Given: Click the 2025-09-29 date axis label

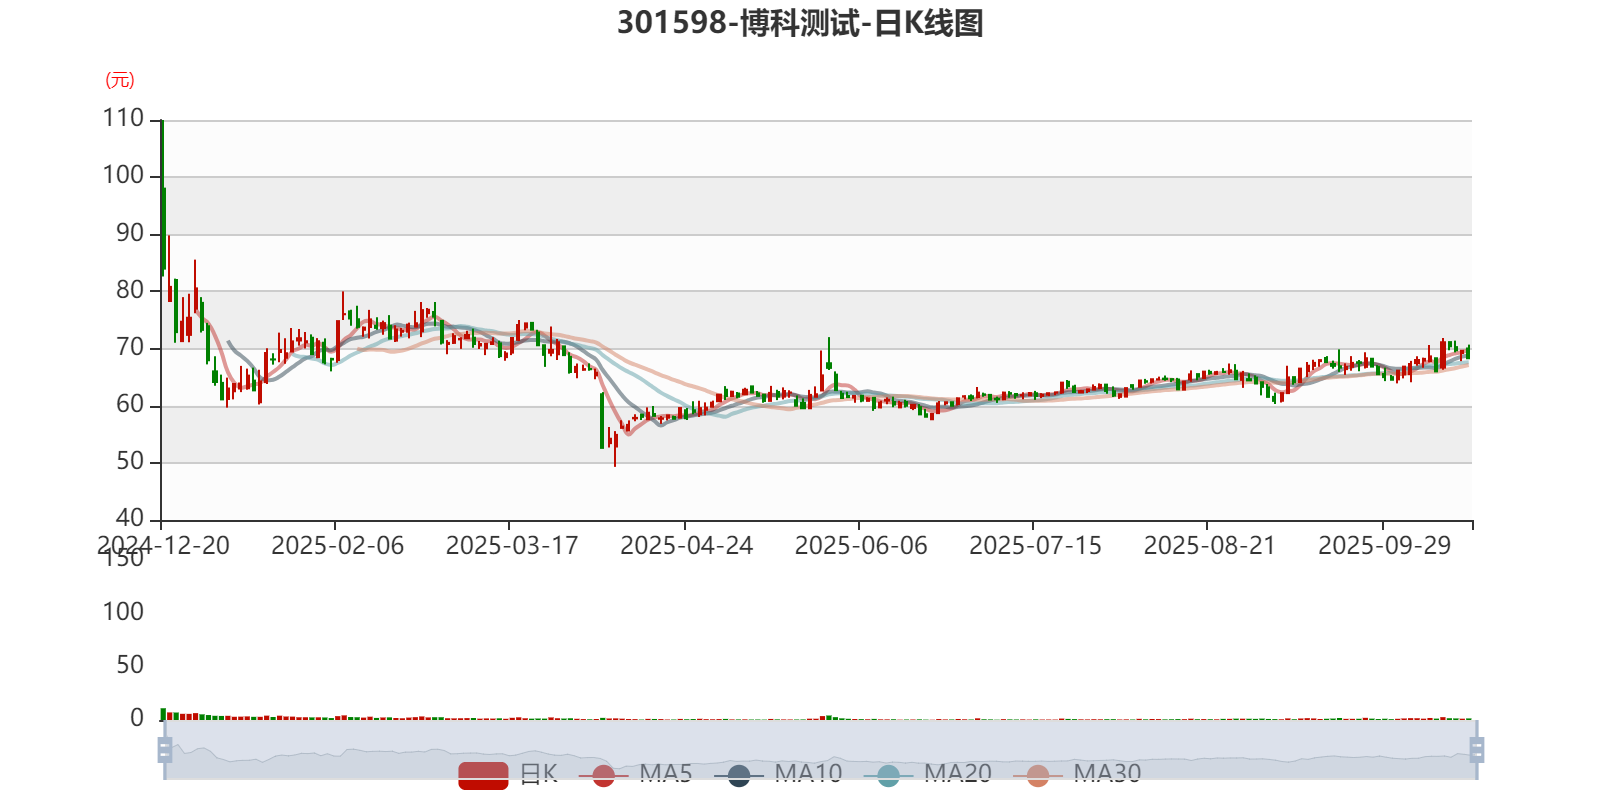Looking at the screenshot, I should 1384,545.
